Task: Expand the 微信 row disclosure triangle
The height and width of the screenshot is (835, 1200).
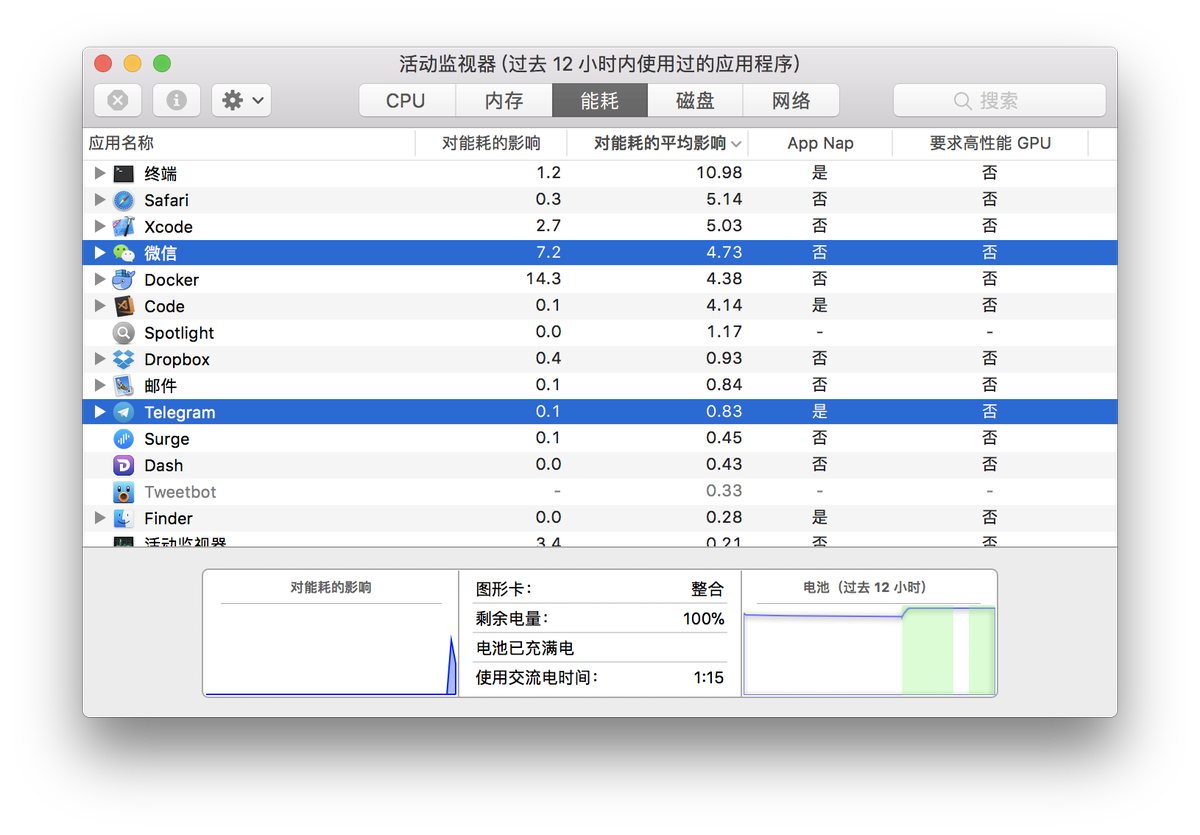Action: pyautogui.click(x=99, y=253)
